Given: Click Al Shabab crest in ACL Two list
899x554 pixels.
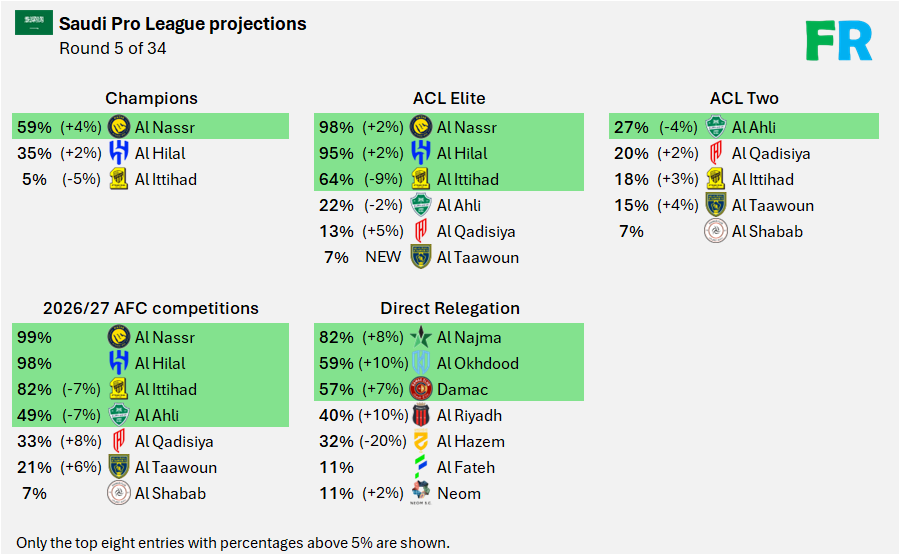Looking at the screenshot, I should [715, 231].
